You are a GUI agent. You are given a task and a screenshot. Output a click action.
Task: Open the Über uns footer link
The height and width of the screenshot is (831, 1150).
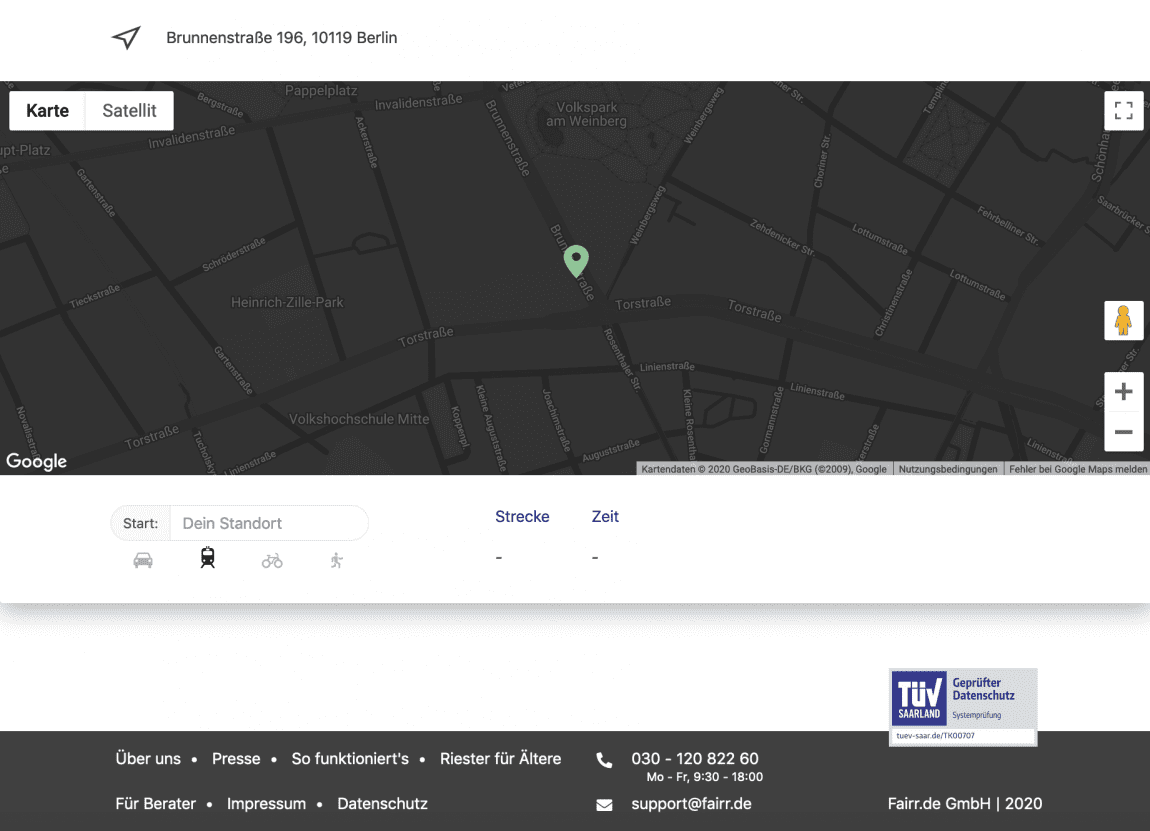(x=148, y=759)
